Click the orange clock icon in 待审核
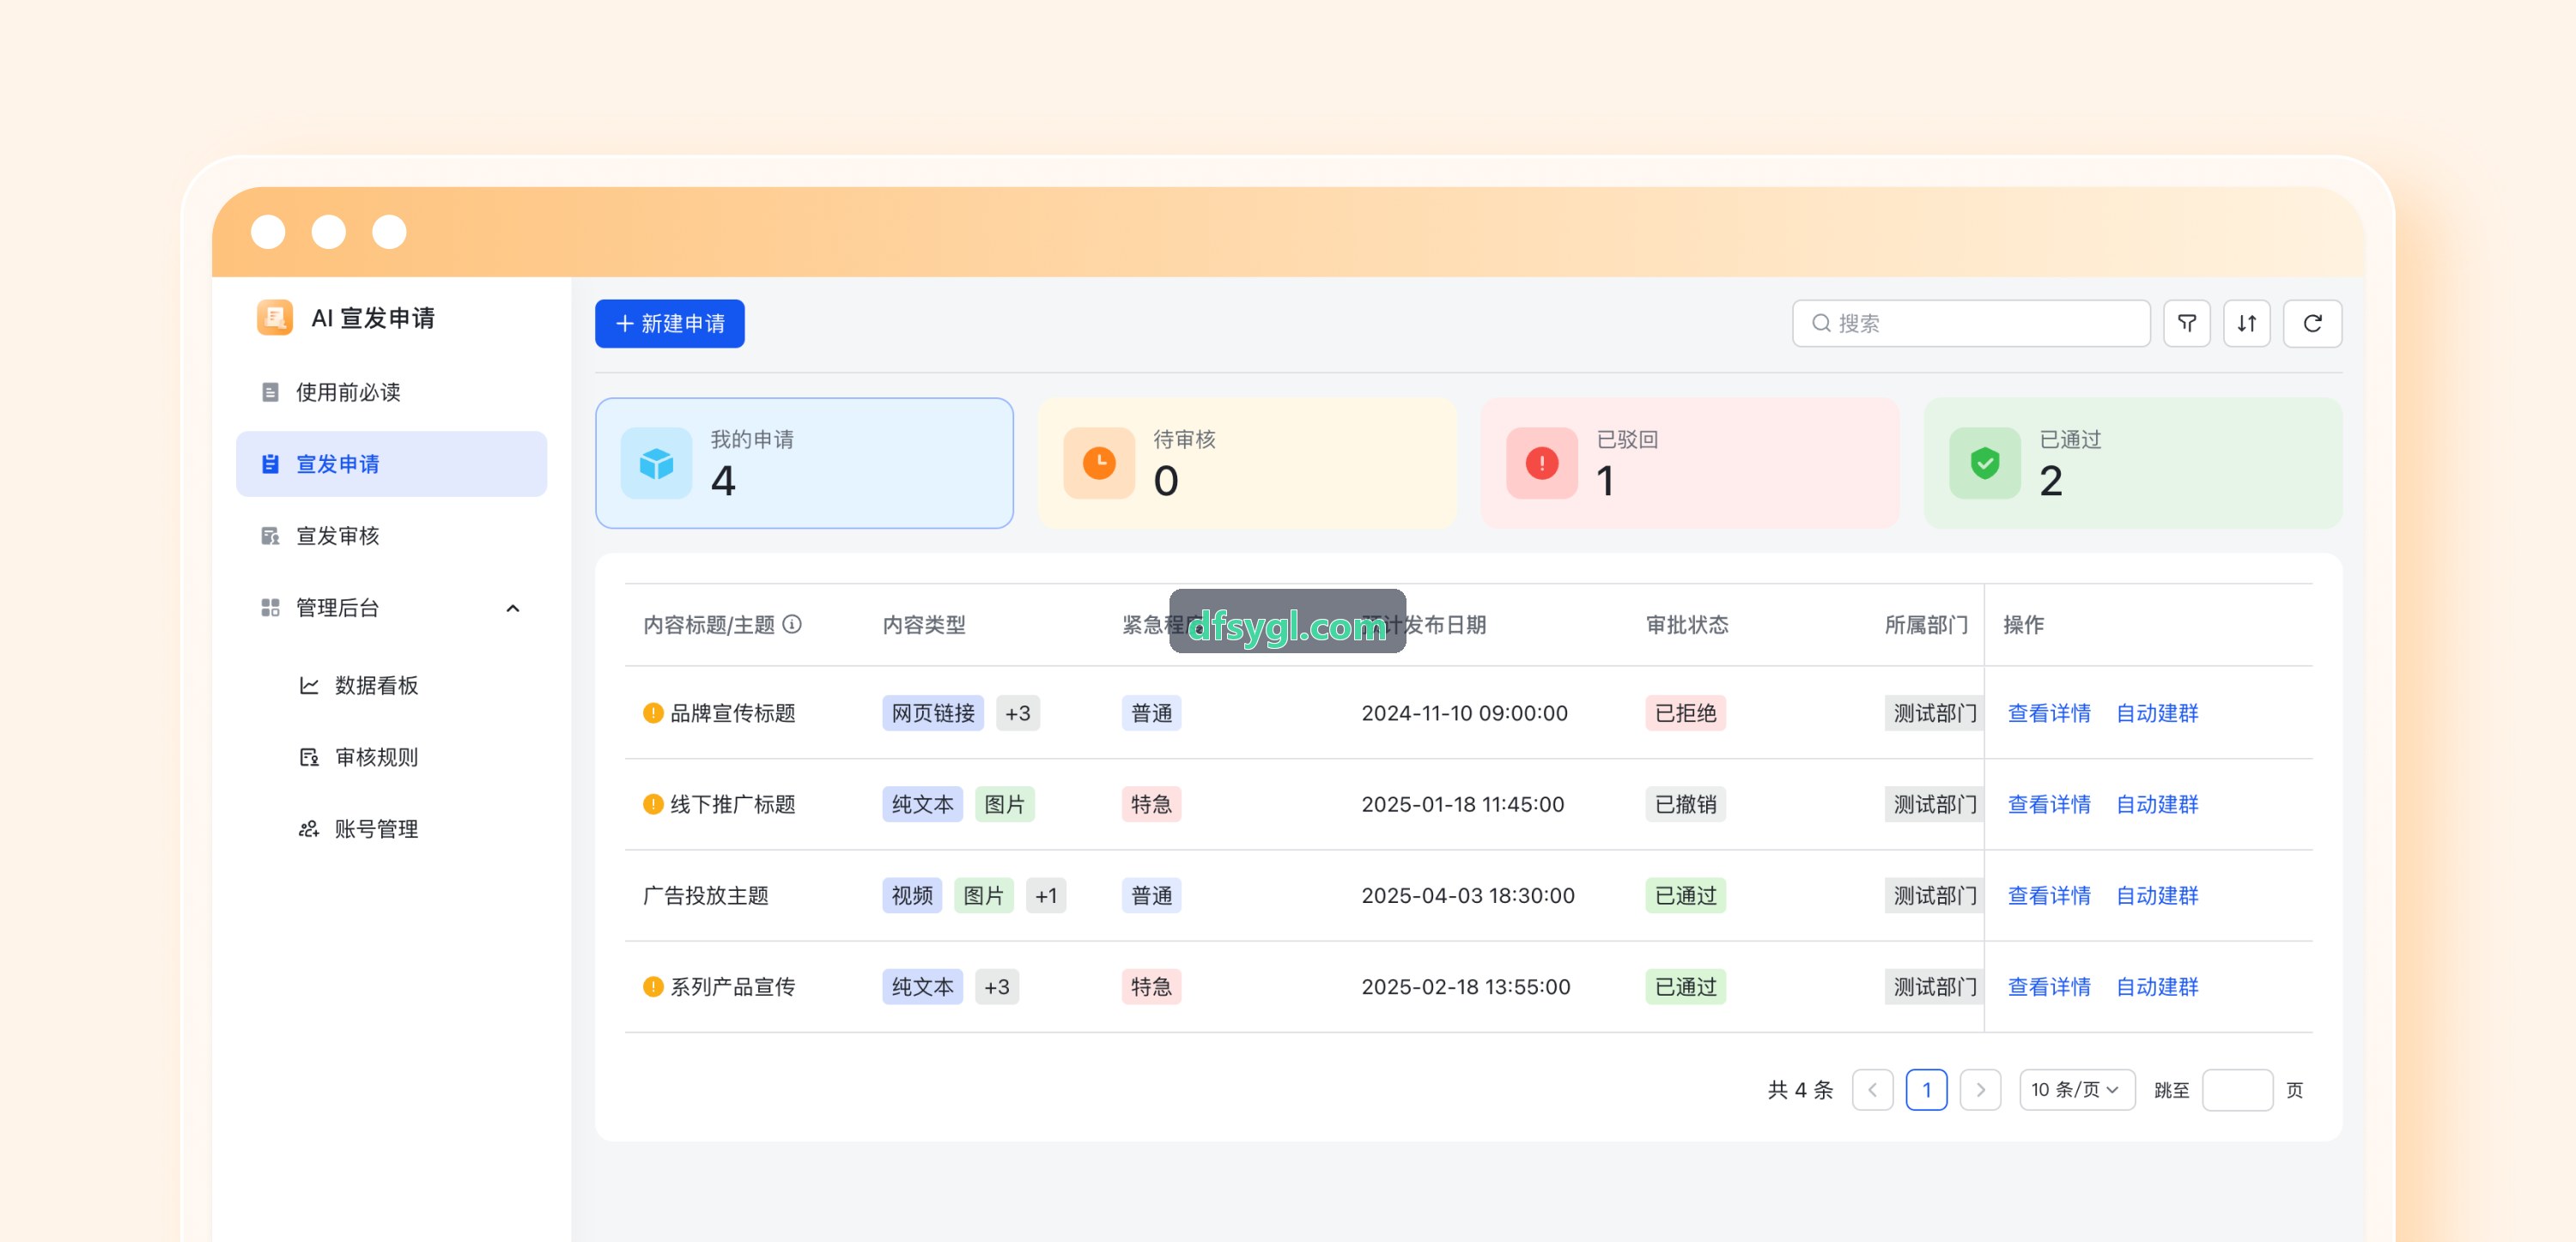Viewport: 2576px width, 1242px height. coord(1099,463)
